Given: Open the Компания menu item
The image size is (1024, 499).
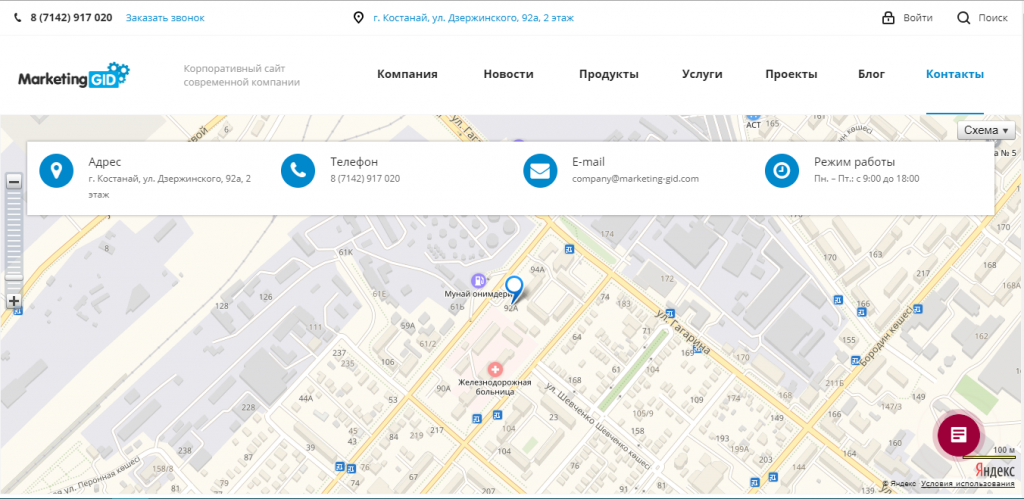Looking at the screenshot, I should click(407, 75).
